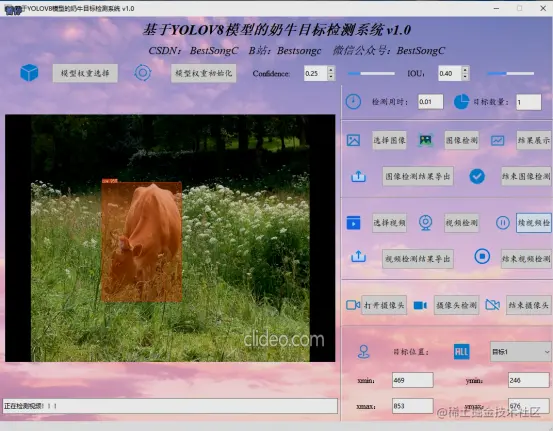Click the chart icon beside 结果展示
554x432 pixels.
click(497, 141)
